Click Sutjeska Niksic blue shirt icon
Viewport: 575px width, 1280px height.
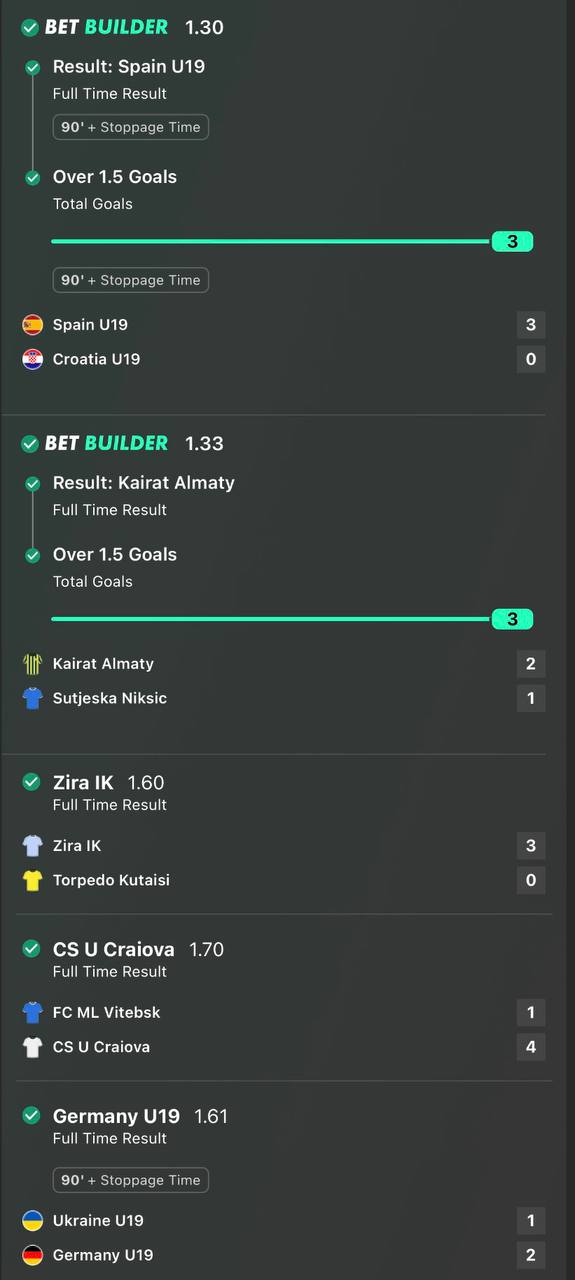tap(33, 698)
